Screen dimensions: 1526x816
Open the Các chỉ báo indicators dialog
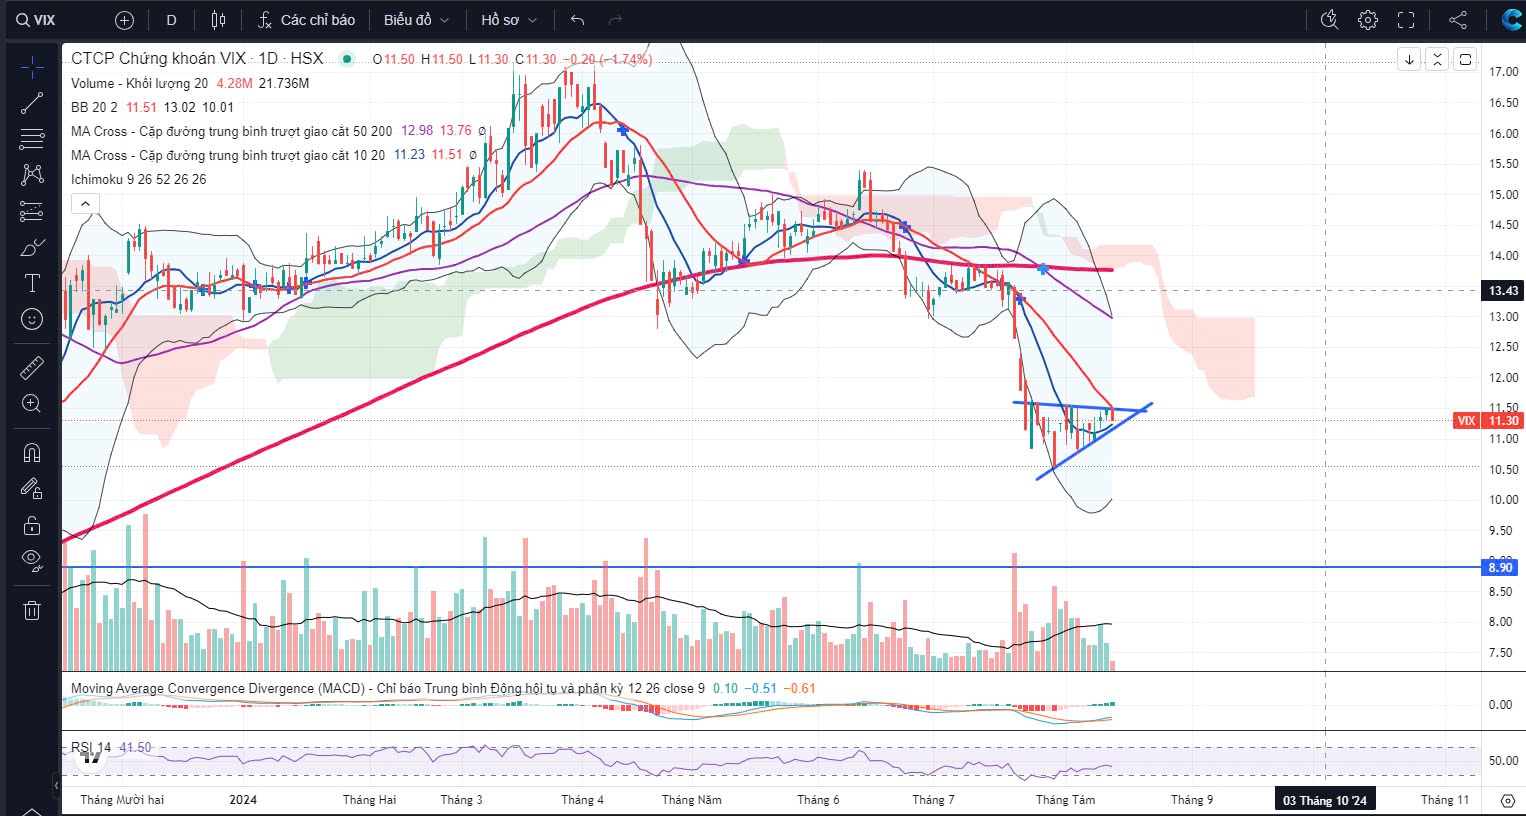point(306,20)
